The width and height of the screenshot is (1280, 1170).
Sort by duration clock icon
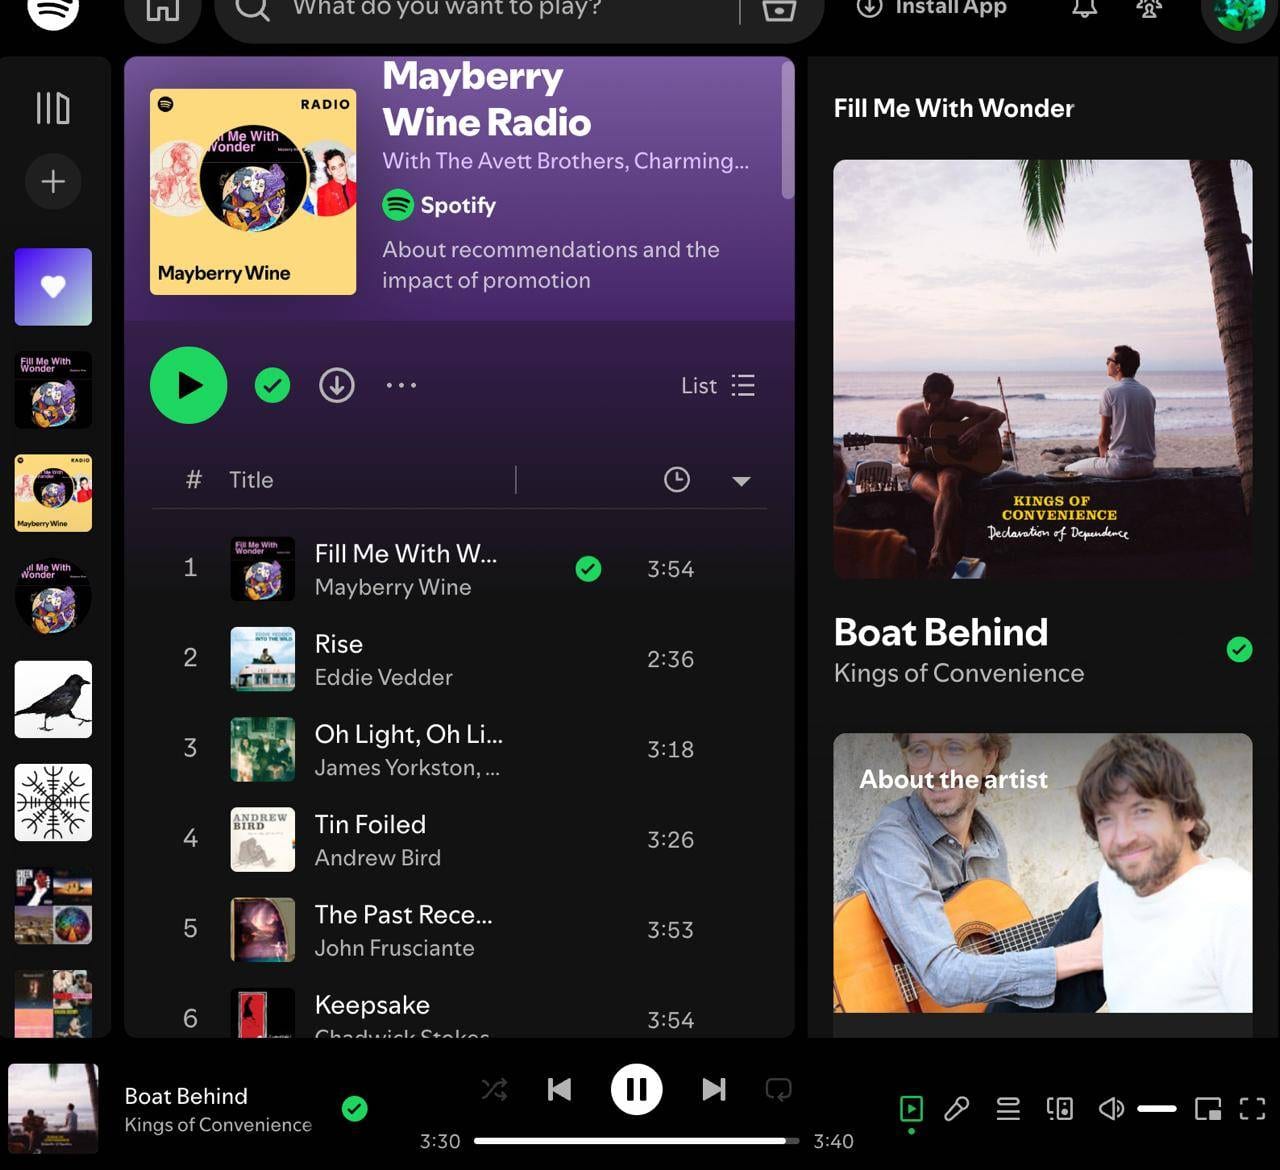click(677, 480)
